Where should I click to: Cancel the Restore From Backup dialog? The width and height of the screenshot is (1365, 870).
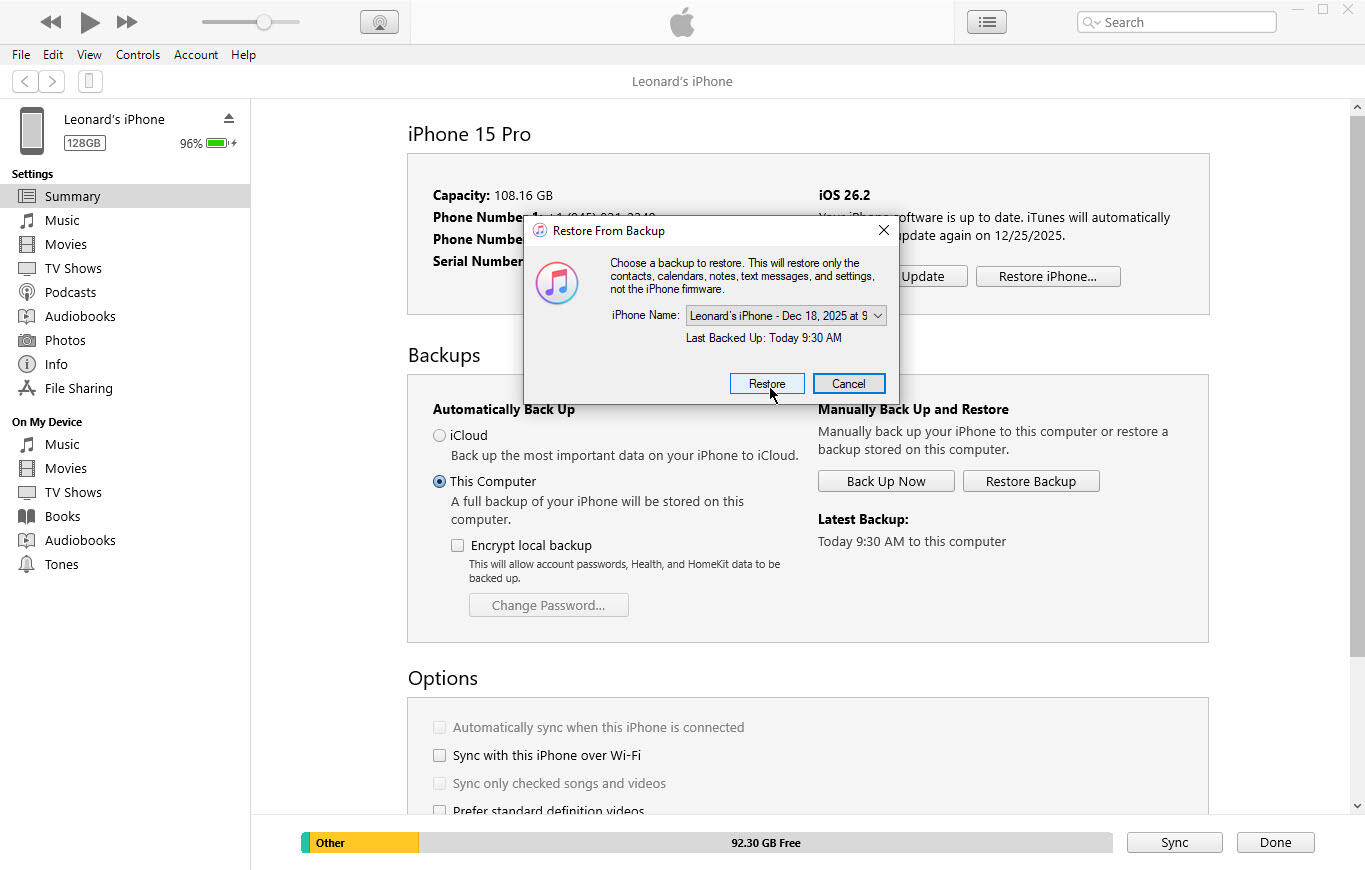[848, 384]
